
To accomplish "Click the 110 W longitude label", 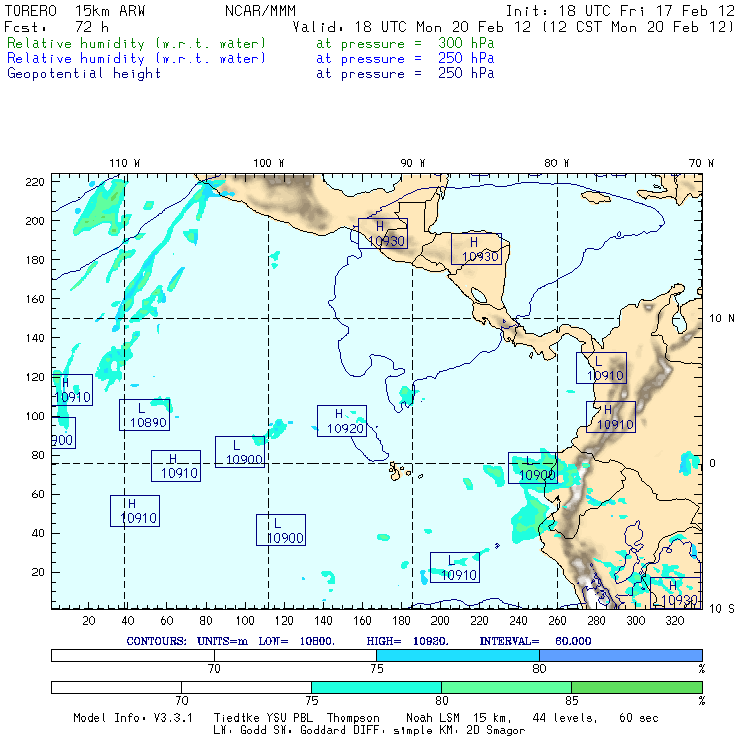I will tap(124, 163).
